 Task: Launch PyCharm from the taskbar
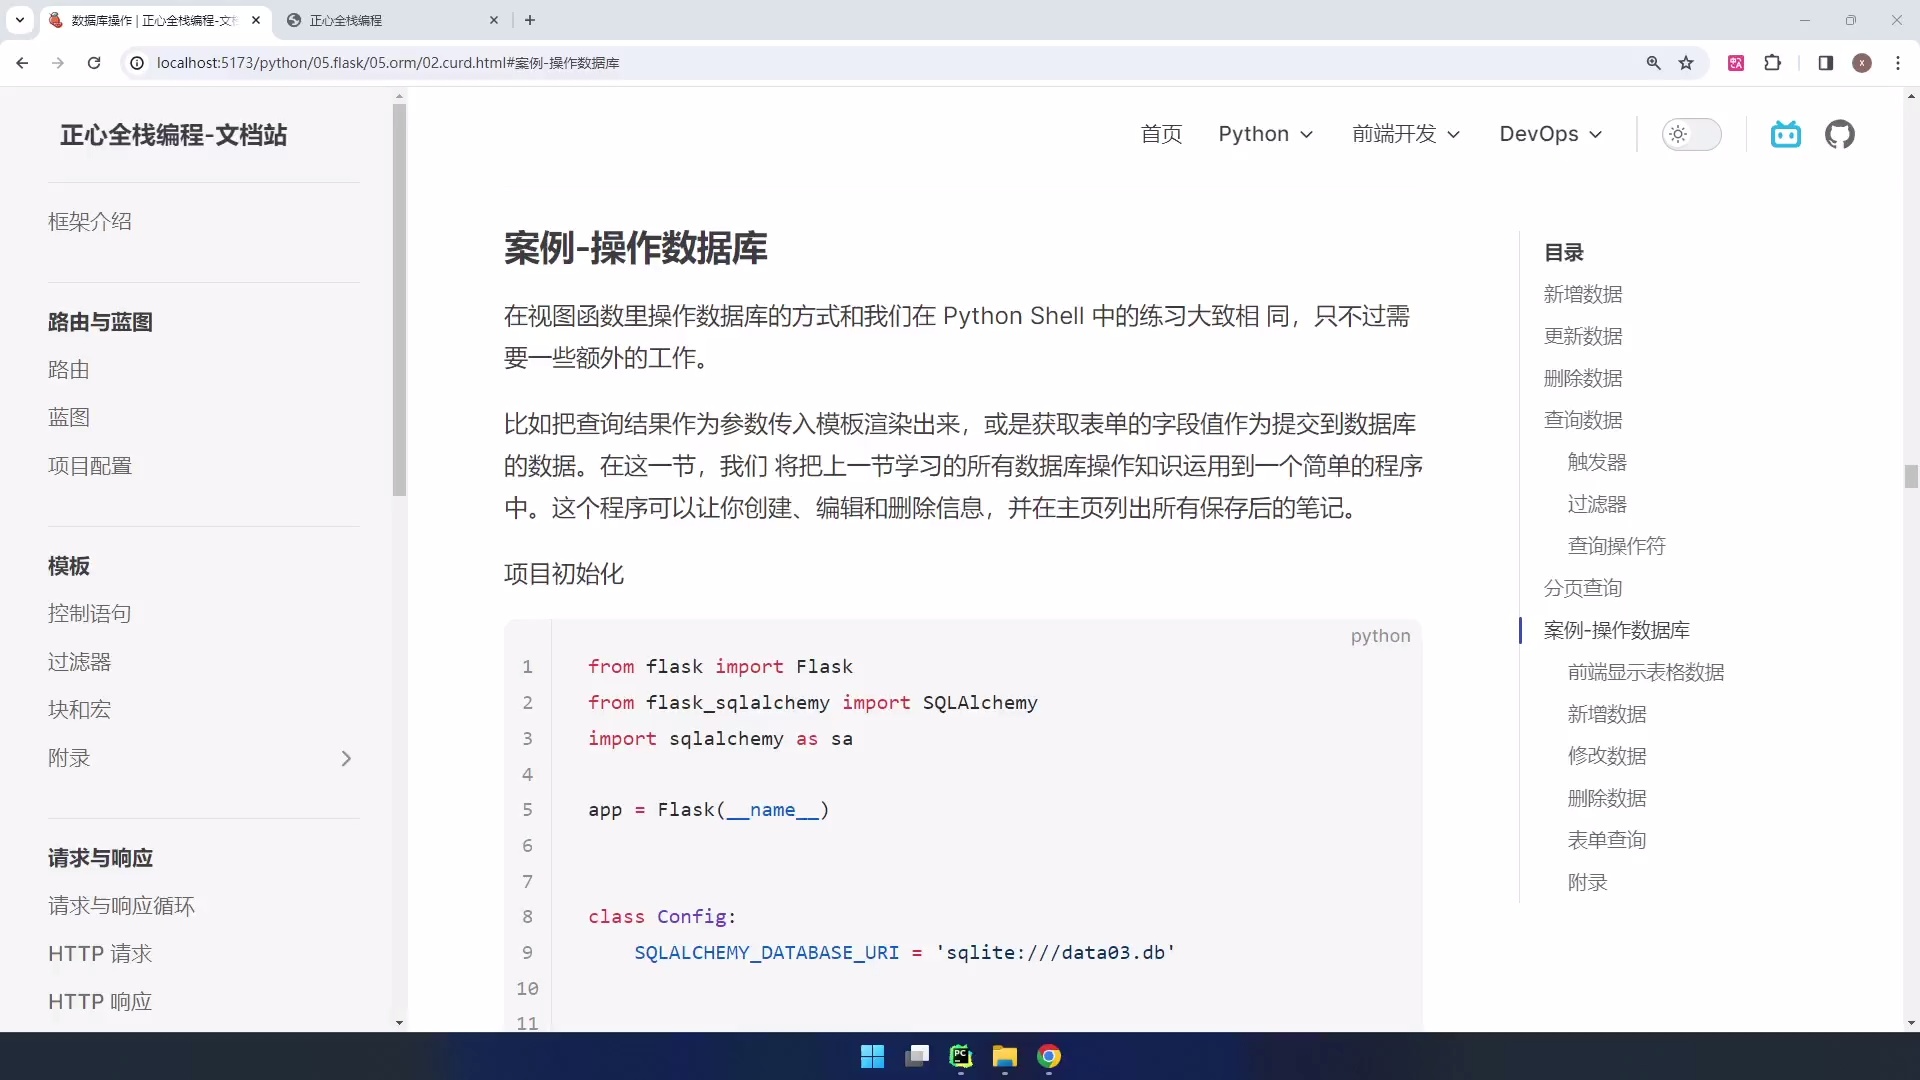pyautogui.click(x=961, y=1056)
